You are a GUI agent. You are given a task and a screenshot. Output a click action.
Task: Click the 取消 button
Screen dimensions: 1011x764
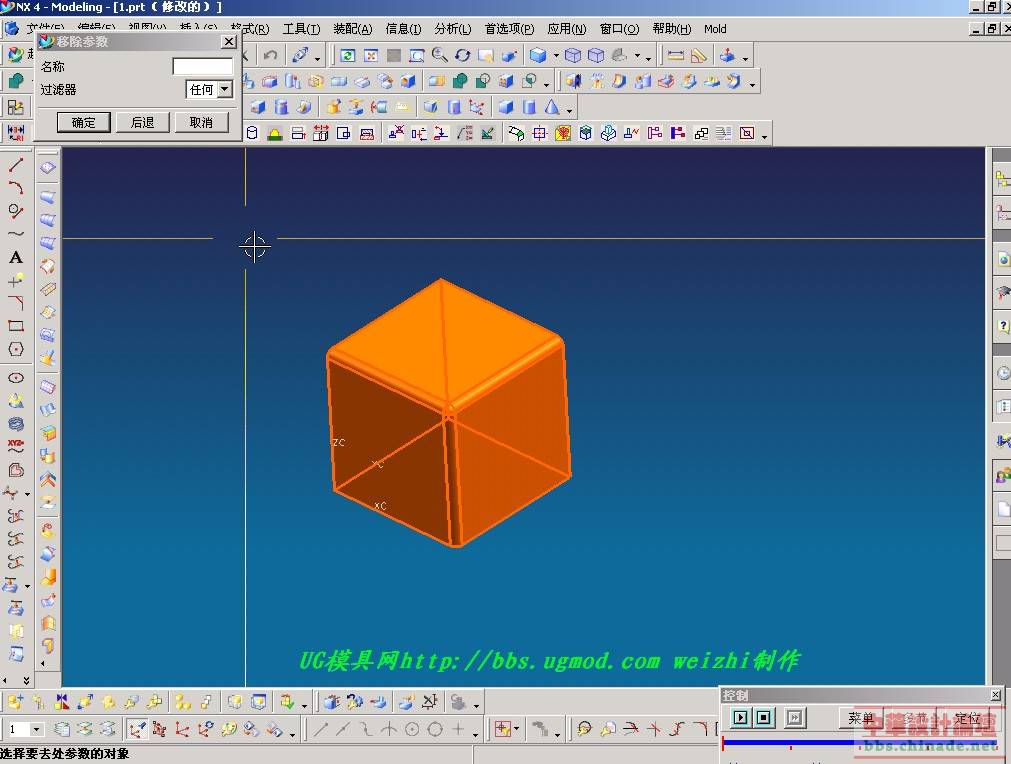pyautogui.click(x=201, y=122)
